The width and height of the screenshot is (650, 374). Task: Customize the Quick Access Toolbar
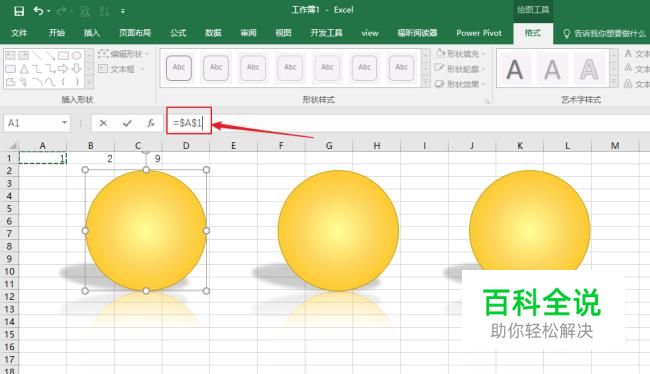tap(123, 11)
